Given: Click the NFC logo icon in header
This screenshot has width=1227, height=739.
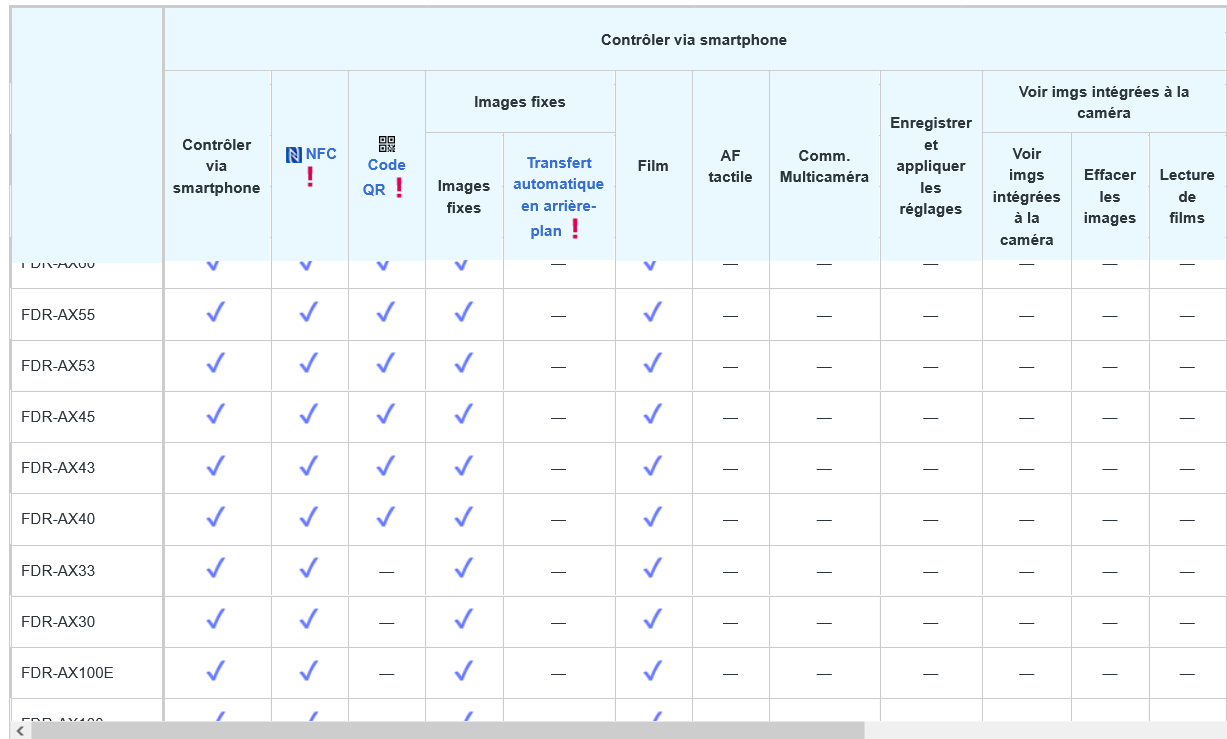Looking at the screenshot, I should 294,154.
